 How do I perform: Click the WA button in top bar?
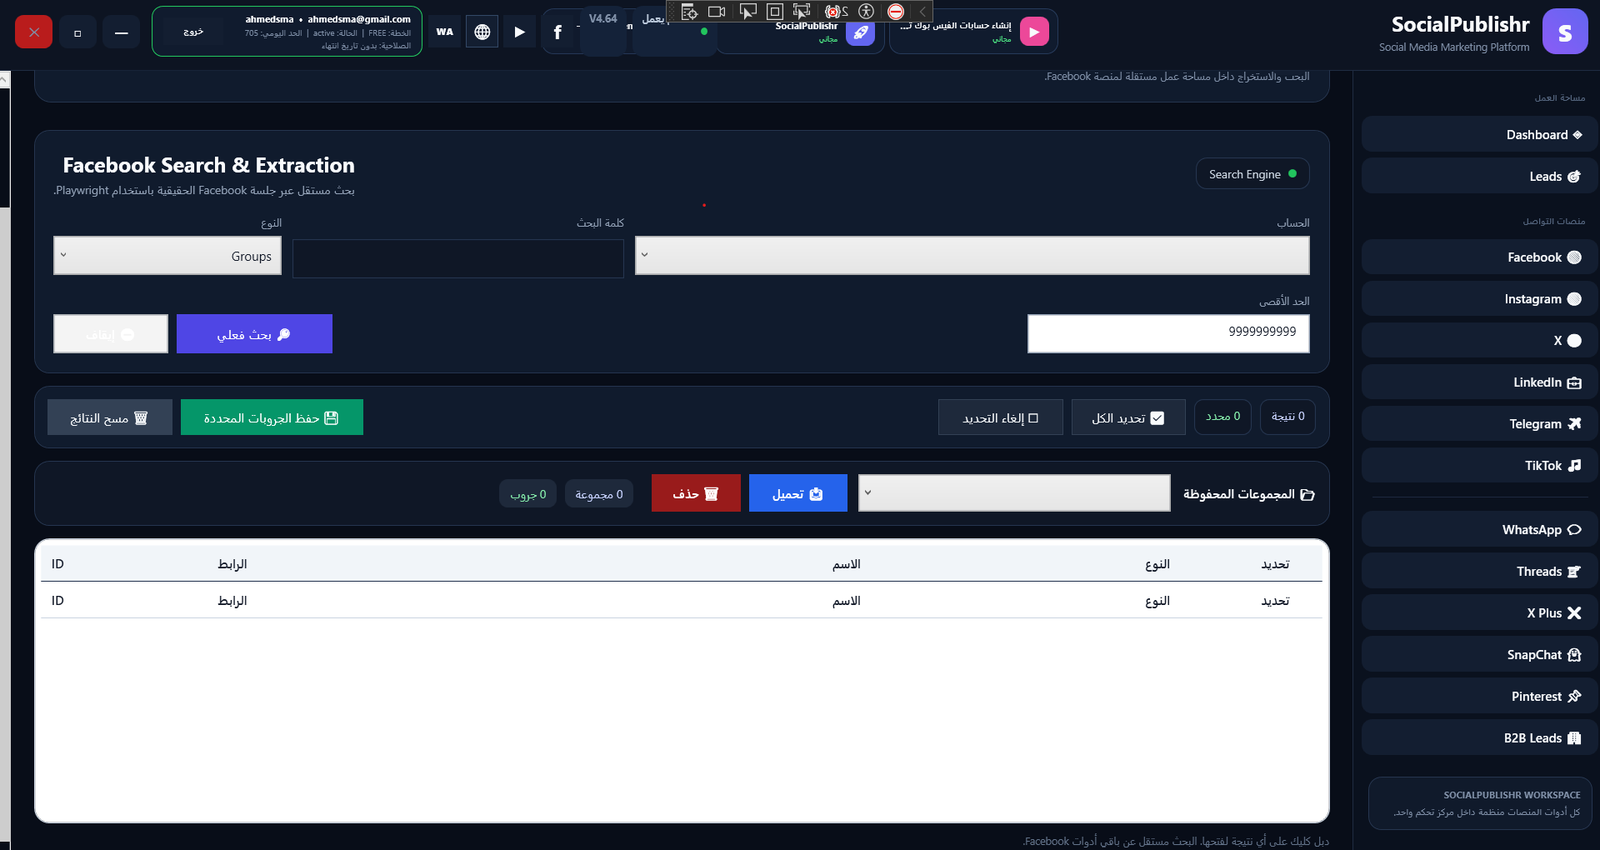tap(445, 32)
